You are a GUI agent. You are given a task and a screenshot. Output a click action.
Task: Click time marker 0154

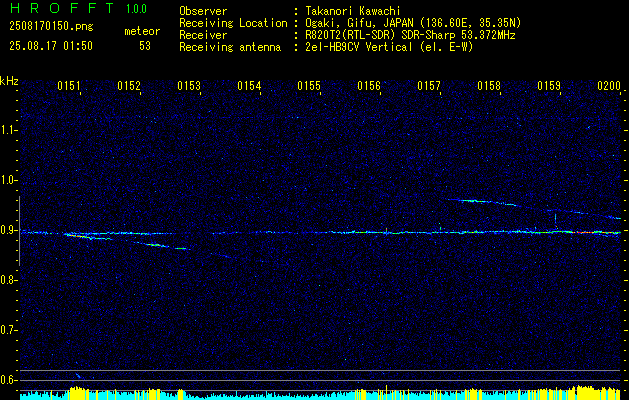(x=249, y=86)
